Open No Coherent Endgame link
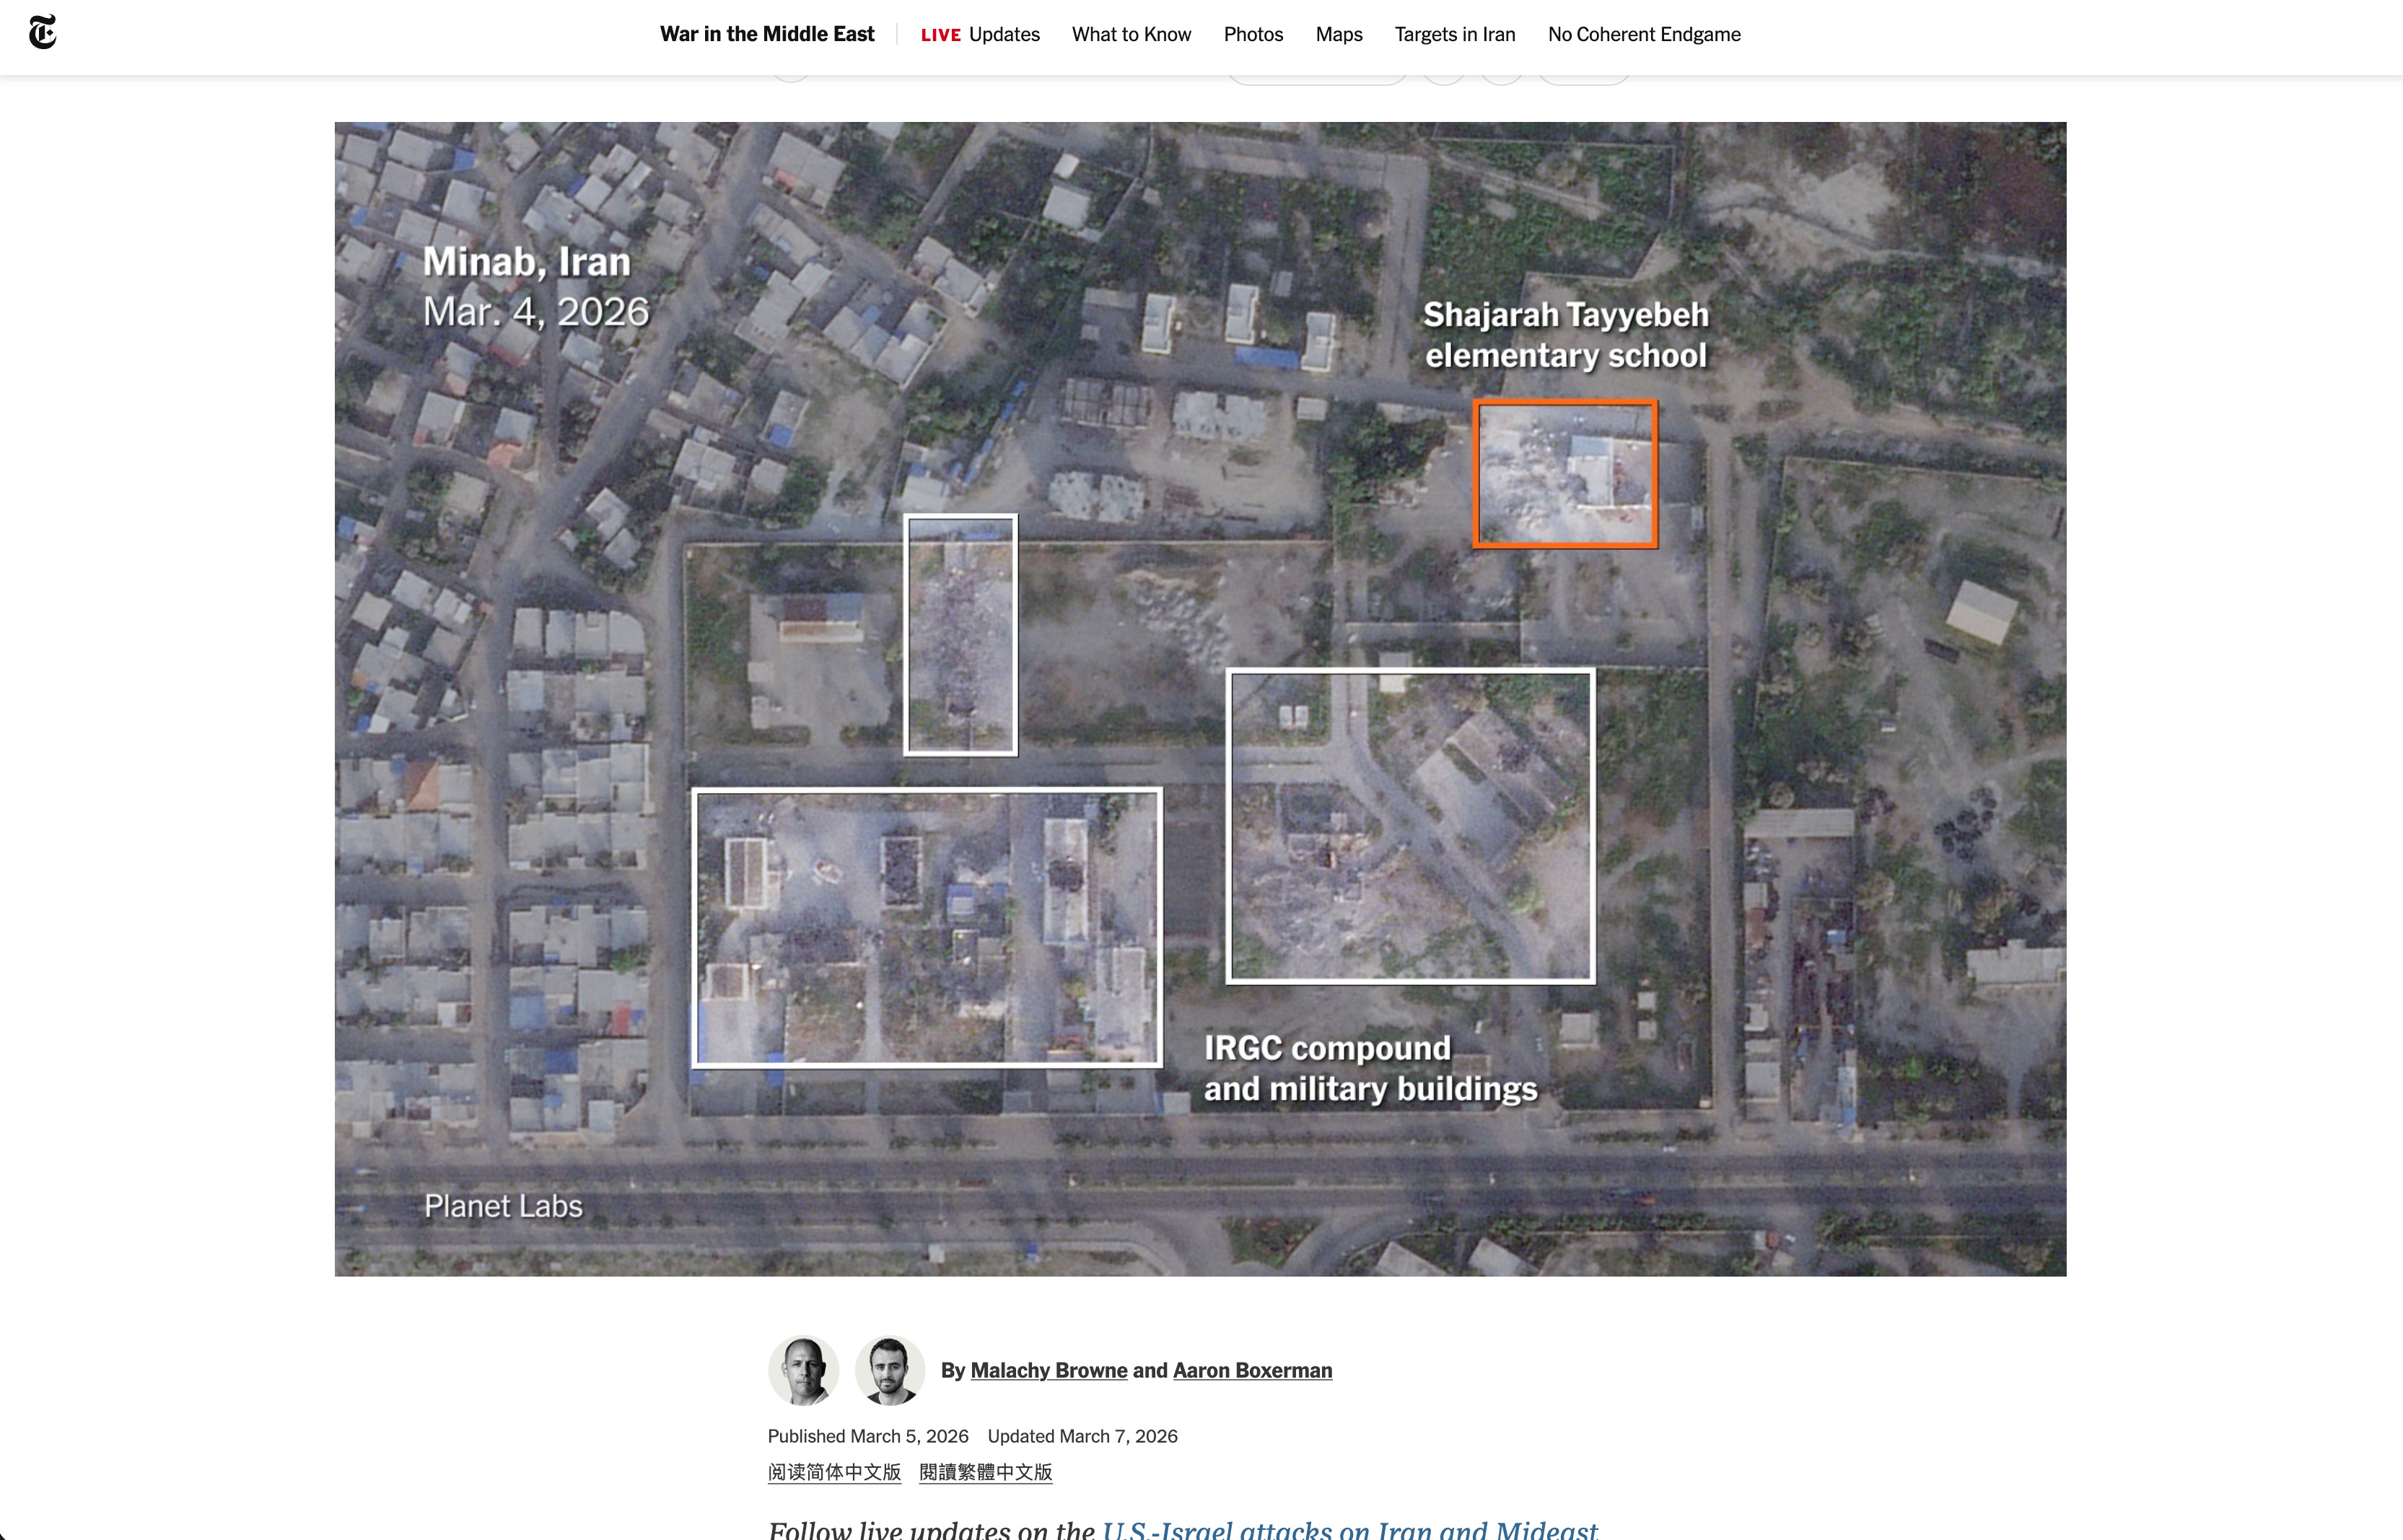The image size is (2403, 1540). (1643, 34)
